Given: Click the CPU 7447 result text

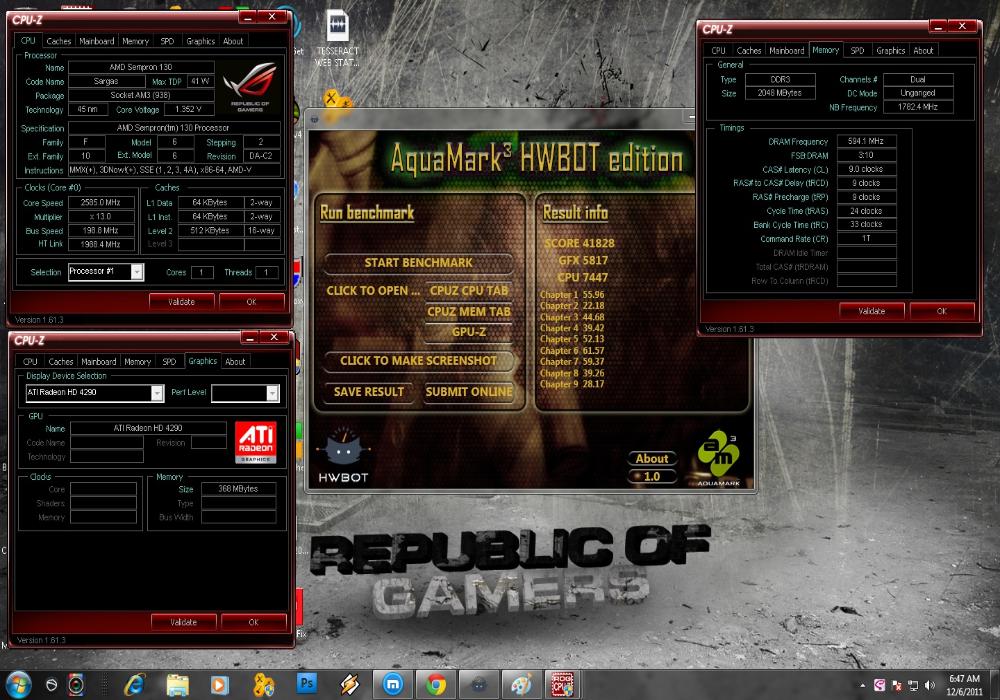Looking at the screenshot, I should [x=583, y=277].
